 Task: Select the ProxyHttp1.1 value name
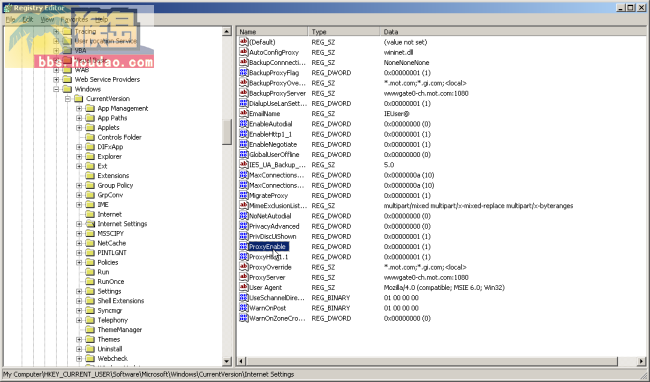(x=269, y=257)
